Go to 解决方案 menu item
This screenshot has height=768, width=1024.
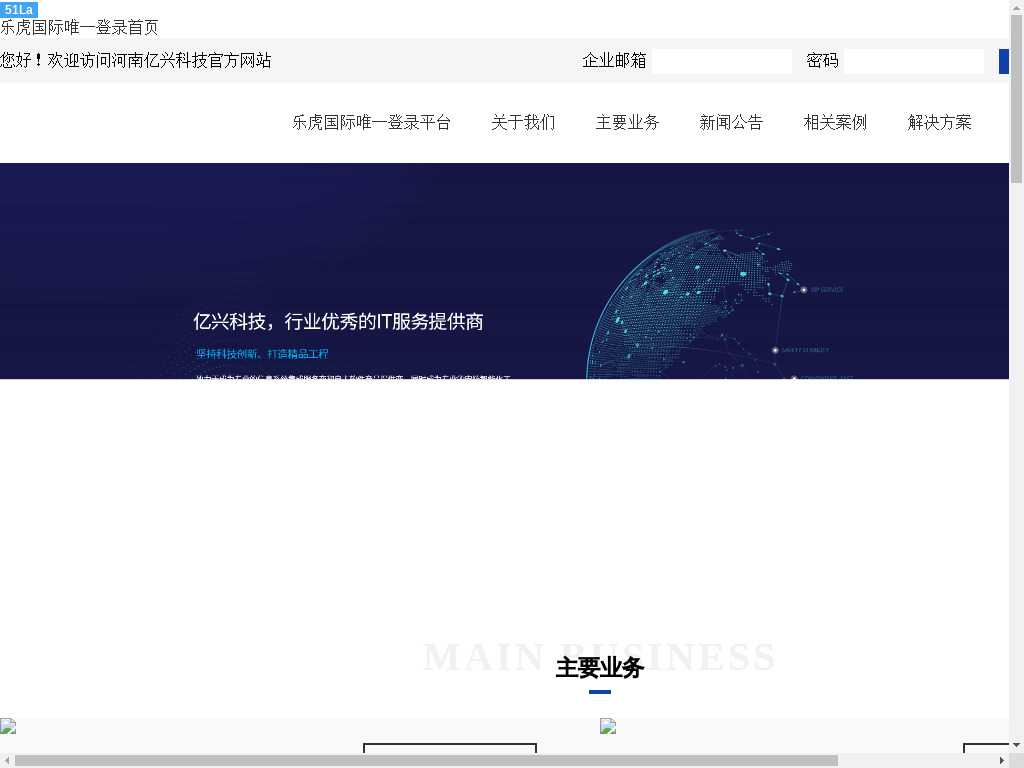[939, 122]
